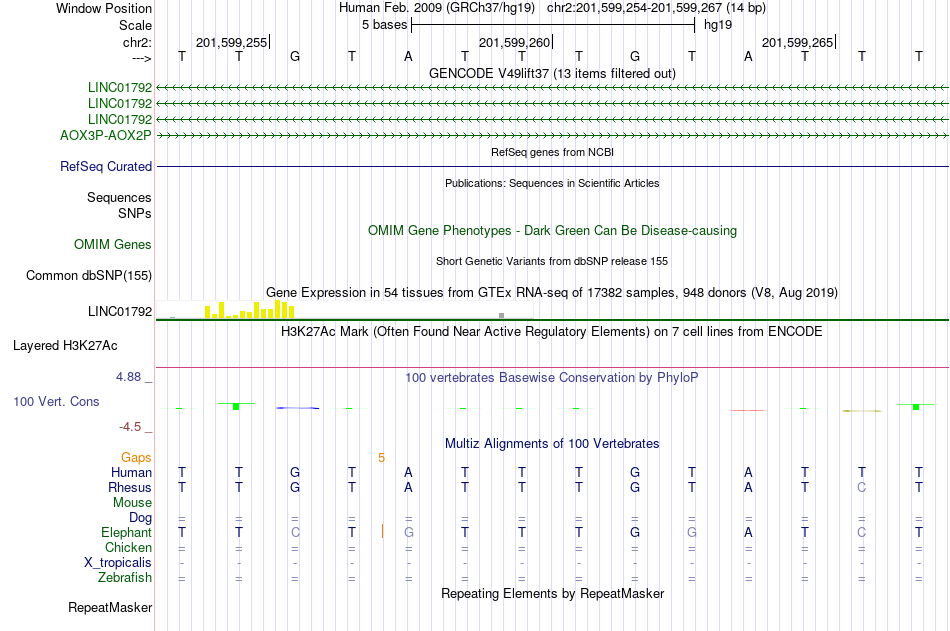Screen dimensions: 950x631
Task: Click the Gaps row label
Action: pos(136,457)
